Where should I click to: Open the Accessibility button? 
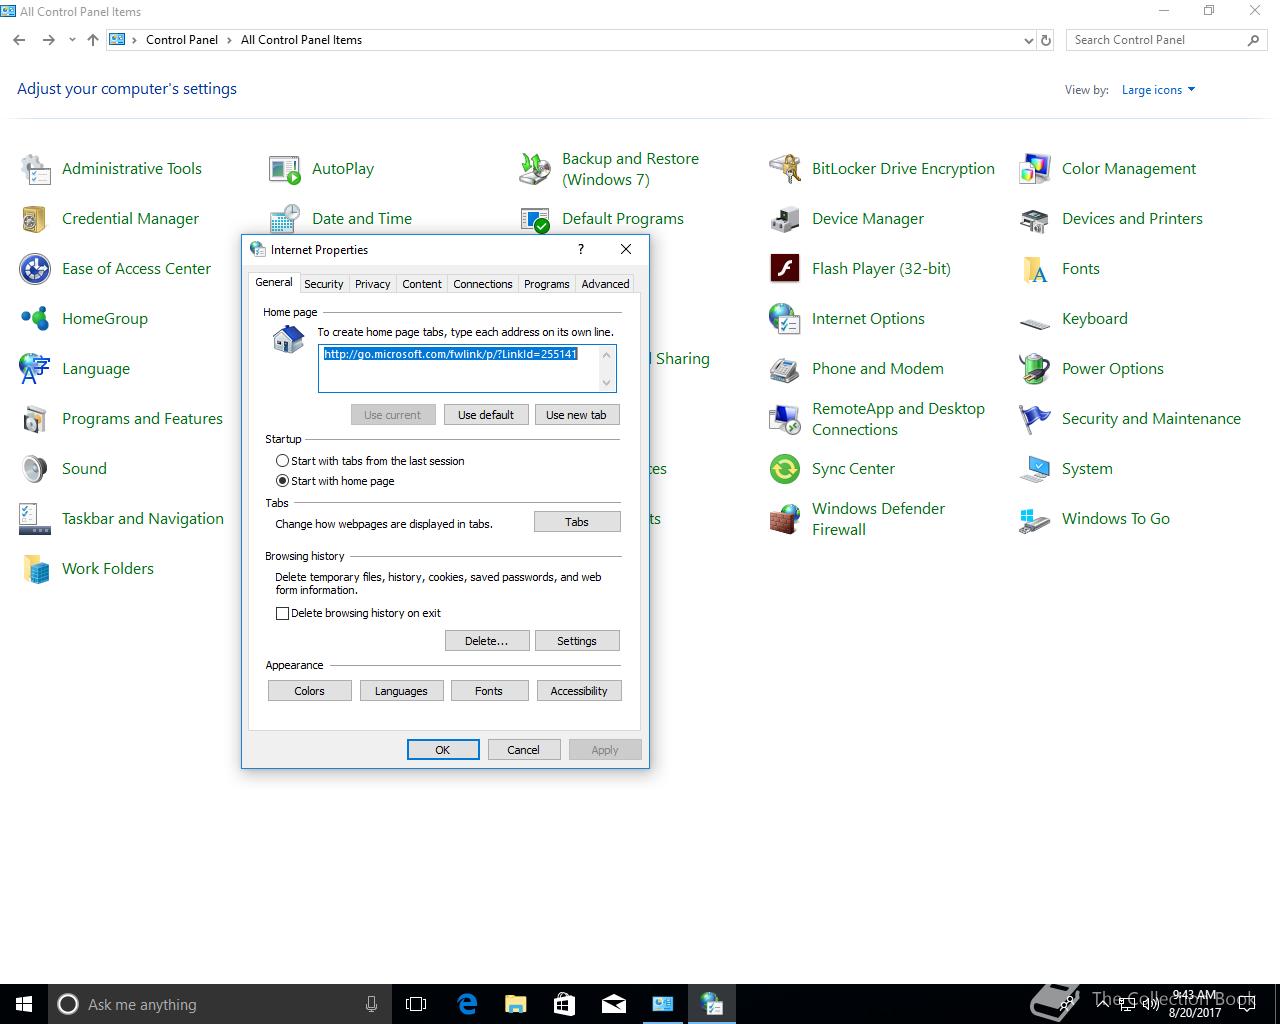click(x=579, y=691)
